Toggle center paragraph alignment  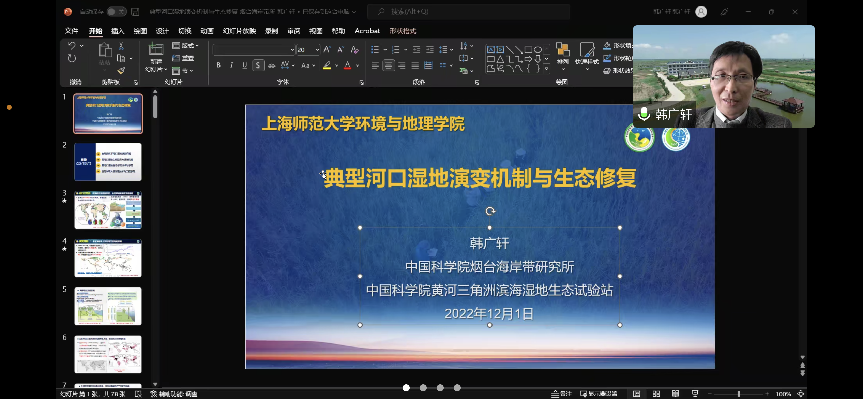pos(389,65)
